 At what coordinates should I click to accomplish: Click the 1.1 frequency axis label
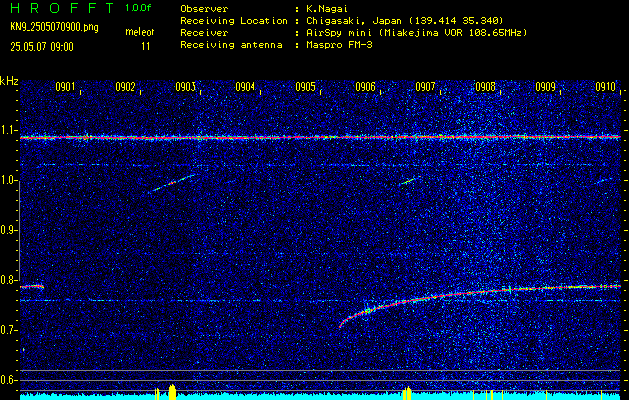tap(8, 130)
